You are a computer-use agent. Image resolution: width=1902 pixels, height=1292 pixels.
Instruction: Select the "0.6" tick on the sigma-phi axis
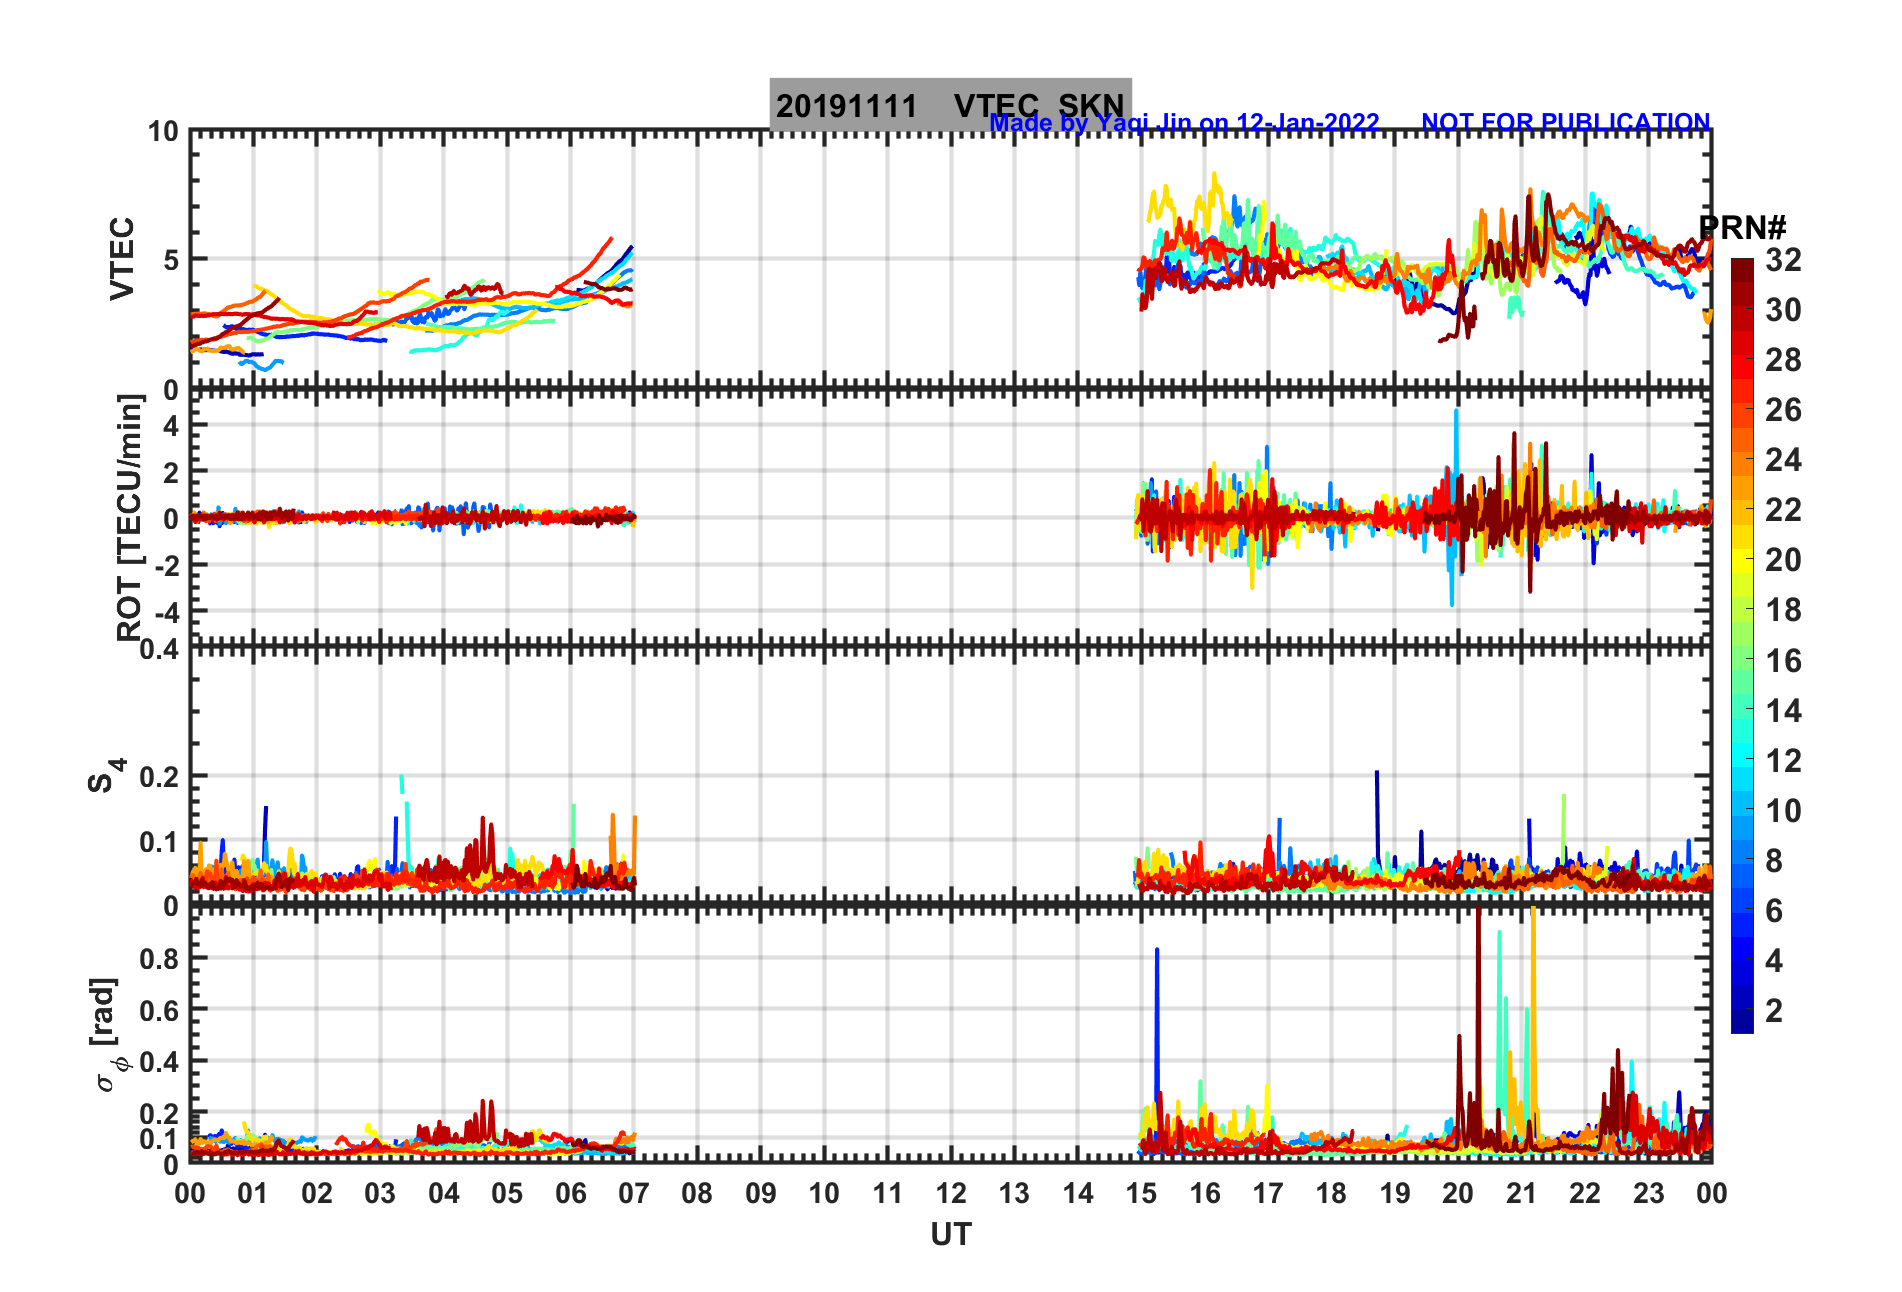pyautogui.click(x=160, y=1010)
